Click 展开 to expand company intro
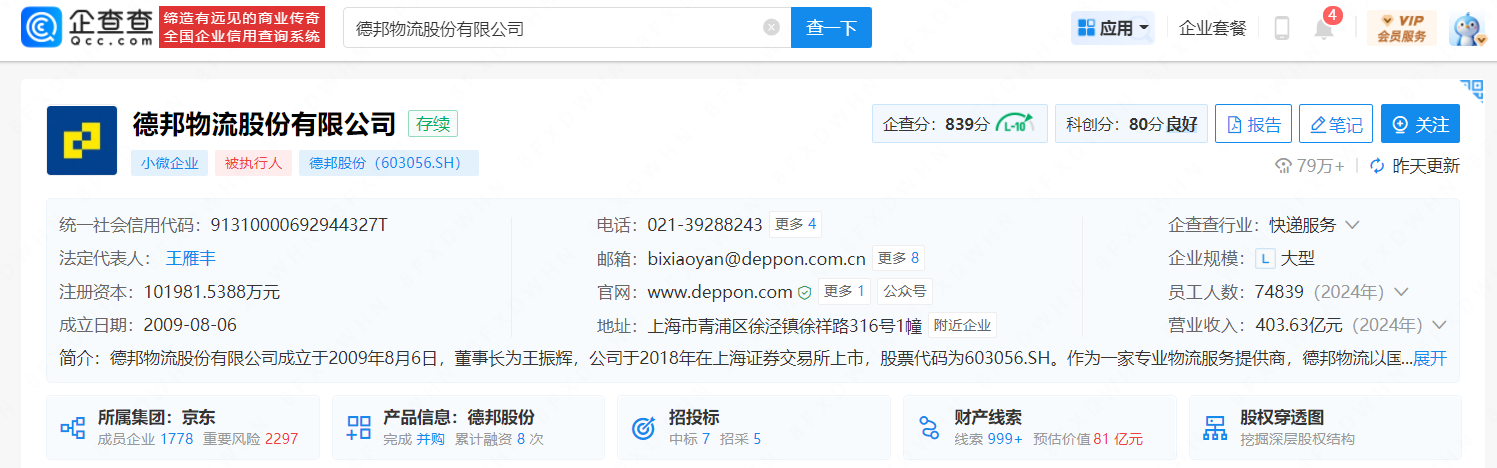Screen dimensions: 1497x468 pyautogui.click(x=1430, y=358)
